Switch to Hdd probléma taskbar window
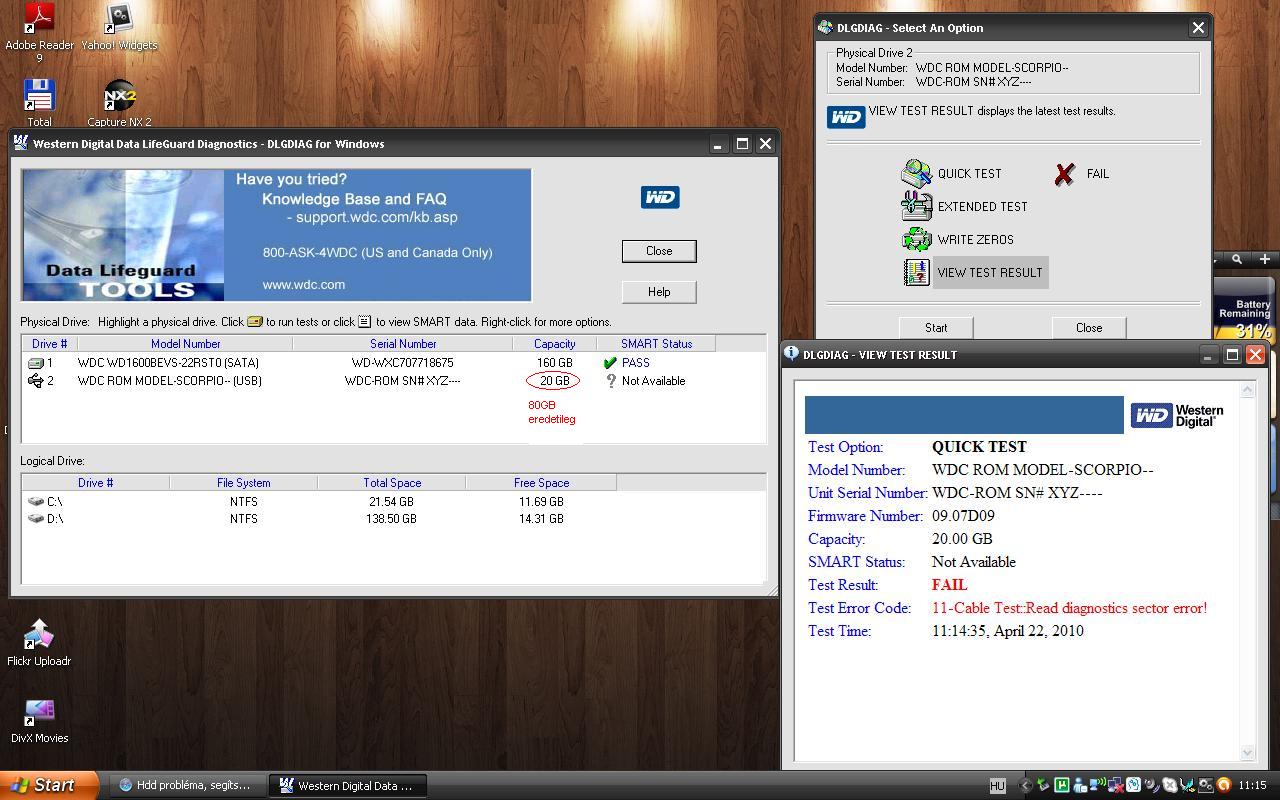Screen dimensions: 1280x800 (186, 785)
